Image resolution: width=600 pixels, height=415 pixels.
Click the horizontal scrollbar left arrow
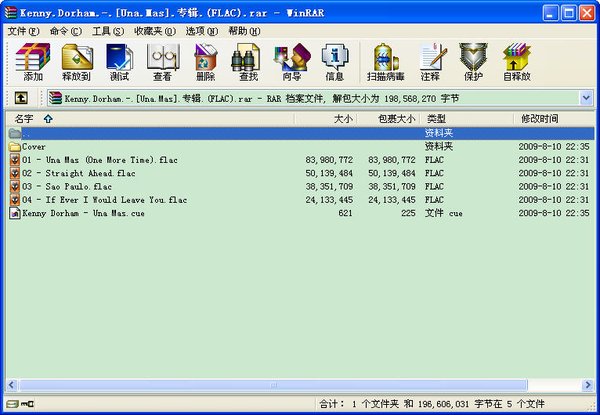pos(11,385)
